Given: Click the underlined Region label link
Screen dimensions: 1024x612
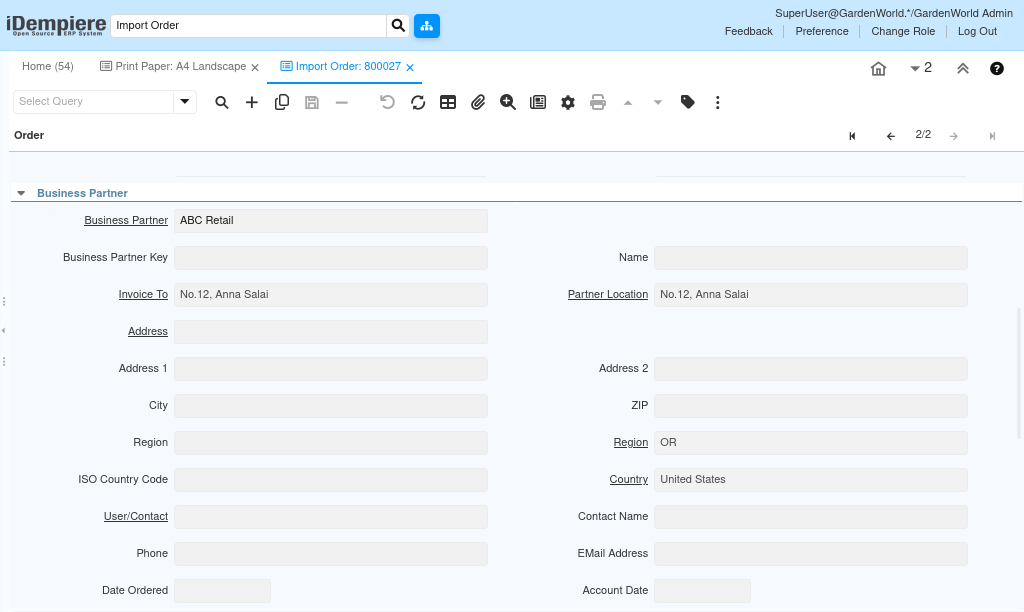Looking at the screenshot, I should (x=631, y=443).
